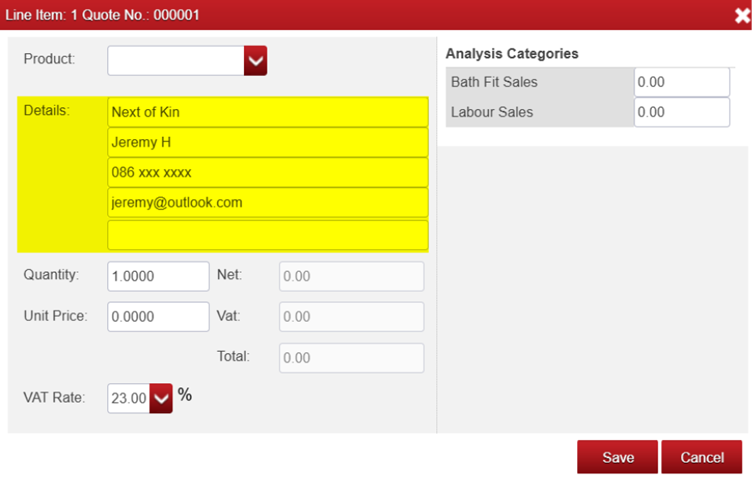
Task: Click the 'Net:' label
Action: click(x=229, y=275)
